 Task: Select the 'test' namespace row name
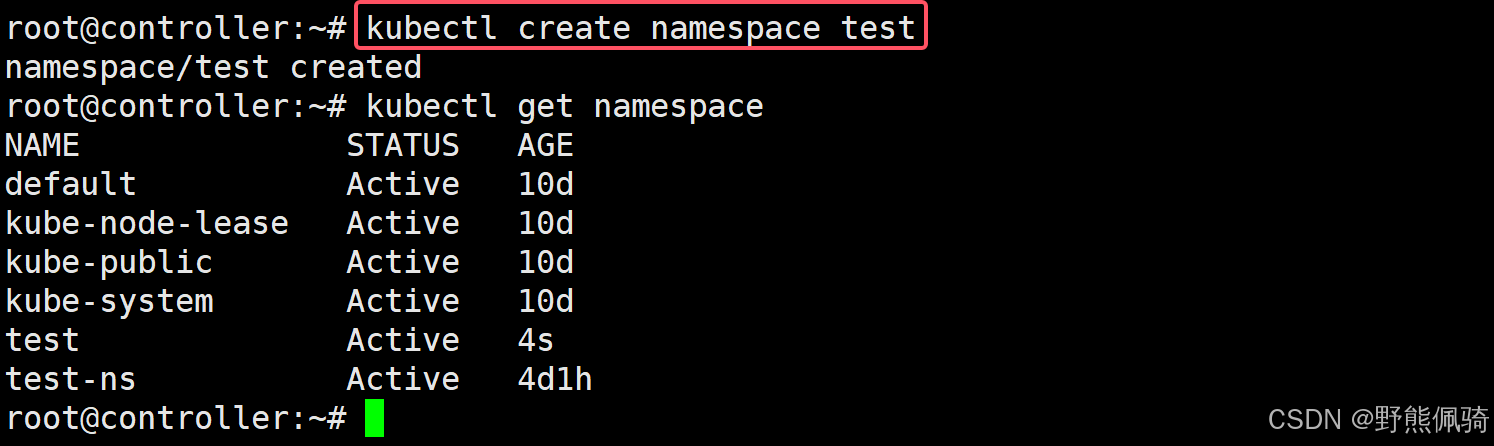coord(42,340)
